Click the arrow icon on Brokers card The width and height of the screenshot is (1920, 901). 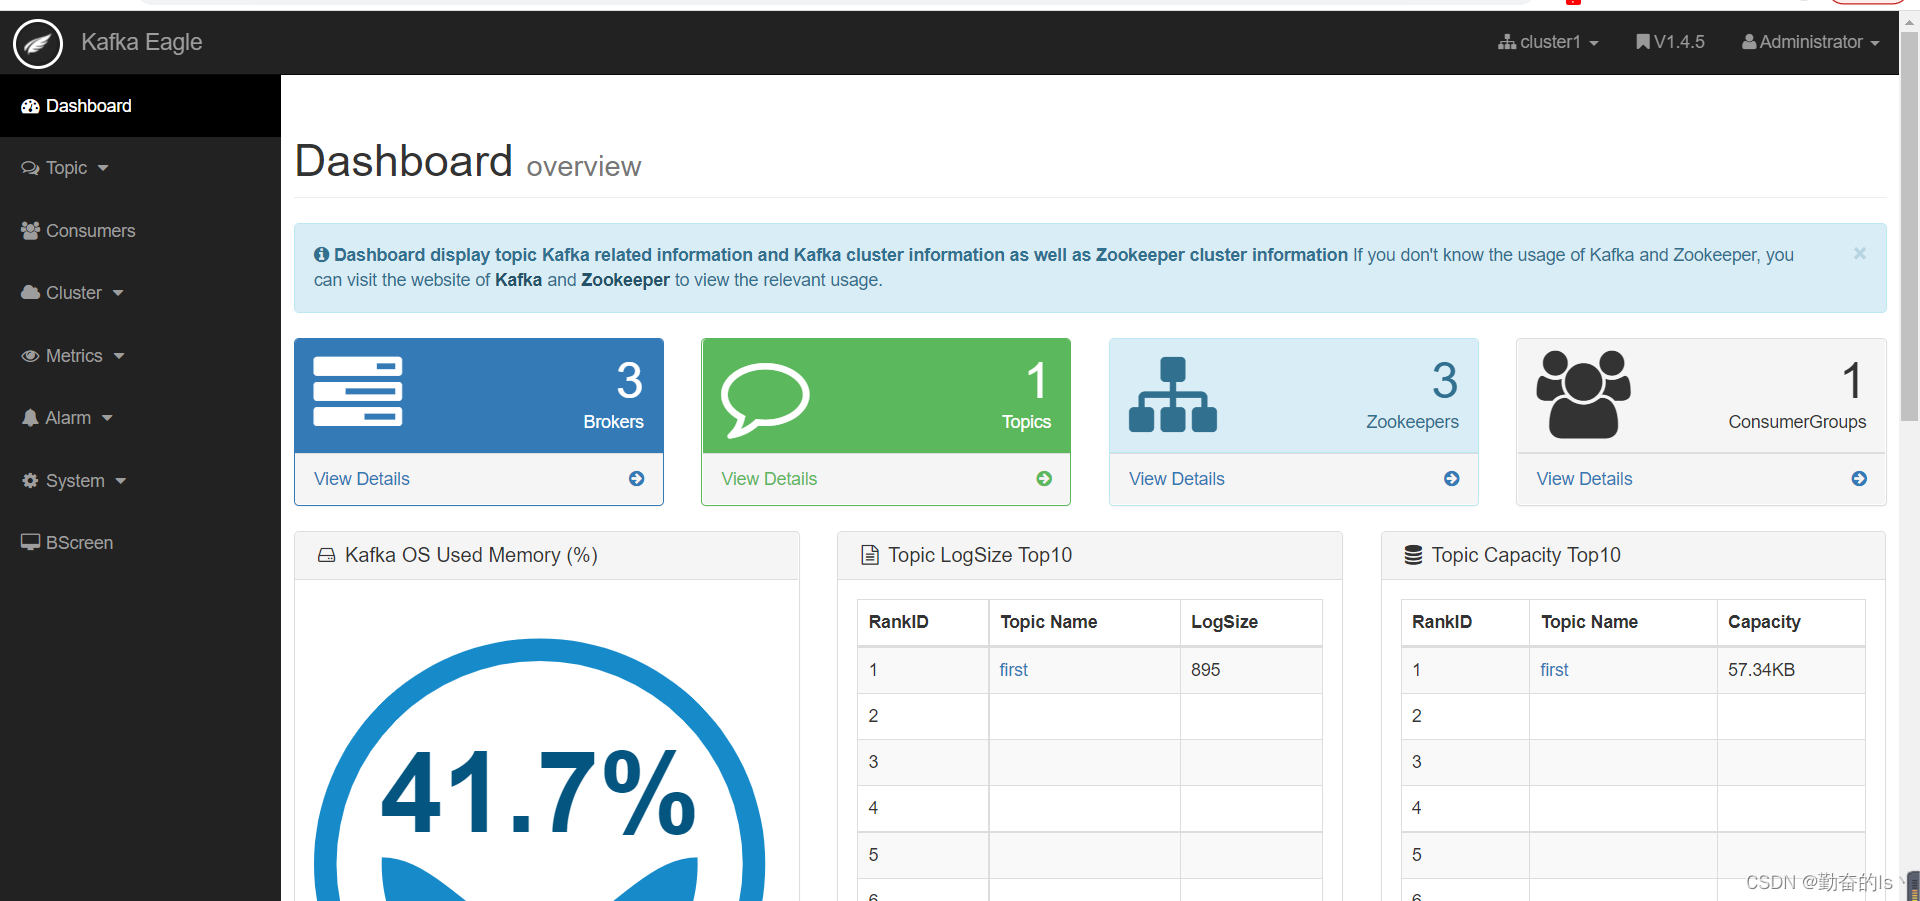(x=637, y=479)
